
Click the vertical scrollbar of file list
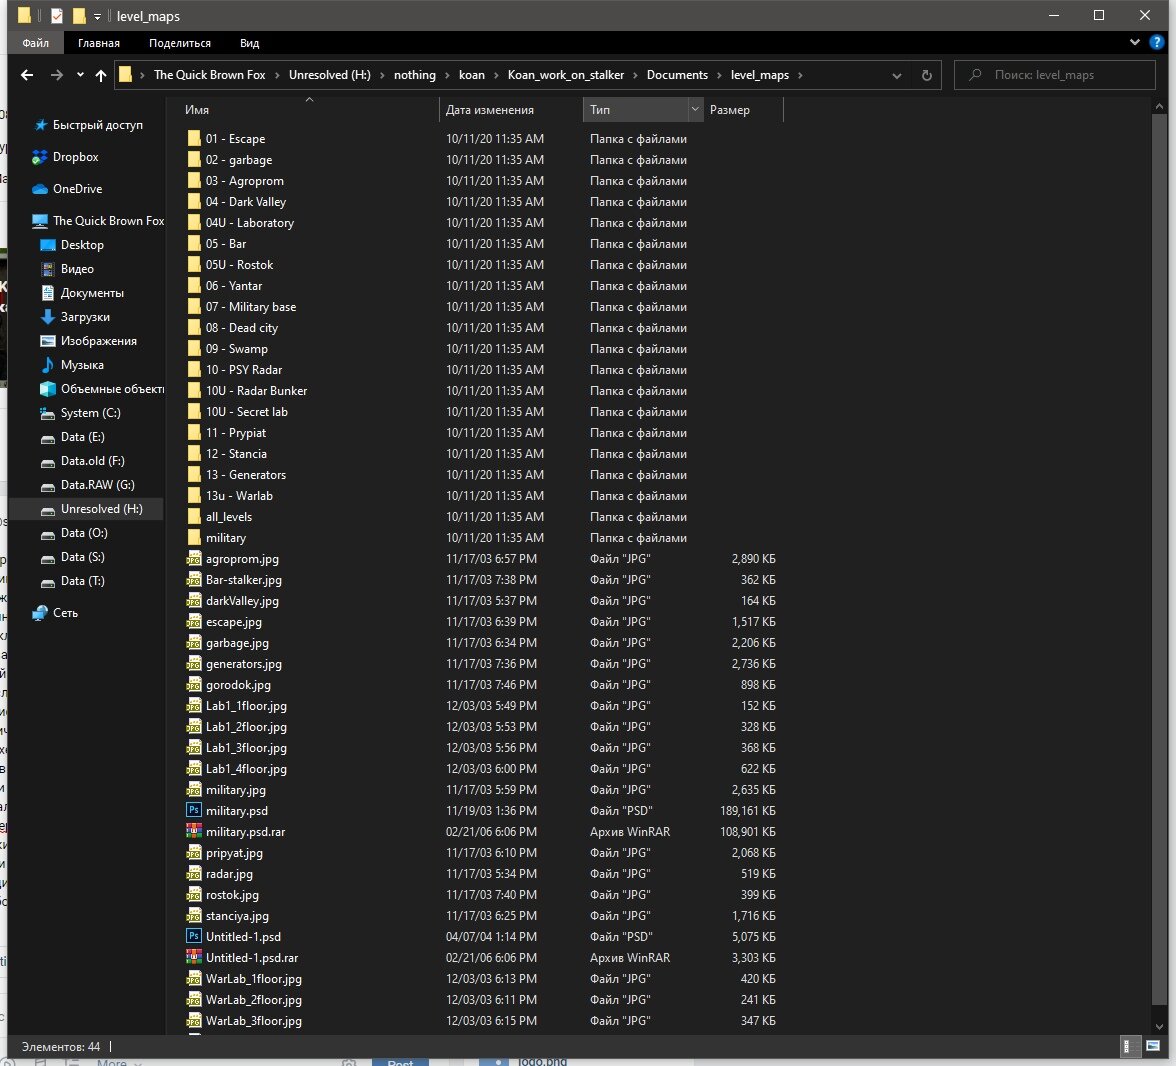click(x=1159, y=559)
